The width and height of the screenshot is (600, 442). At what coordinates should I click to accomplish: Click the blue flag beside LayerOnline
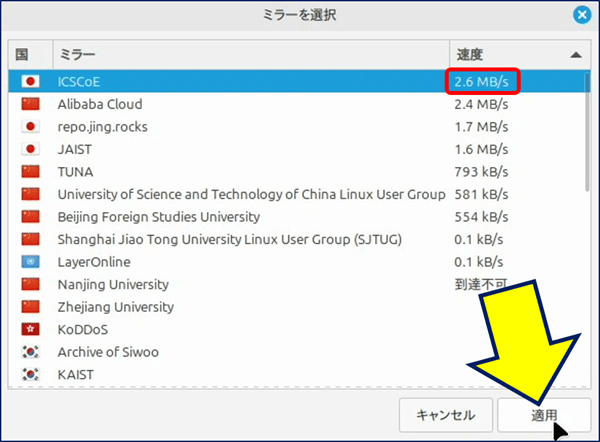pyautogui.click(x=30, y=262)
